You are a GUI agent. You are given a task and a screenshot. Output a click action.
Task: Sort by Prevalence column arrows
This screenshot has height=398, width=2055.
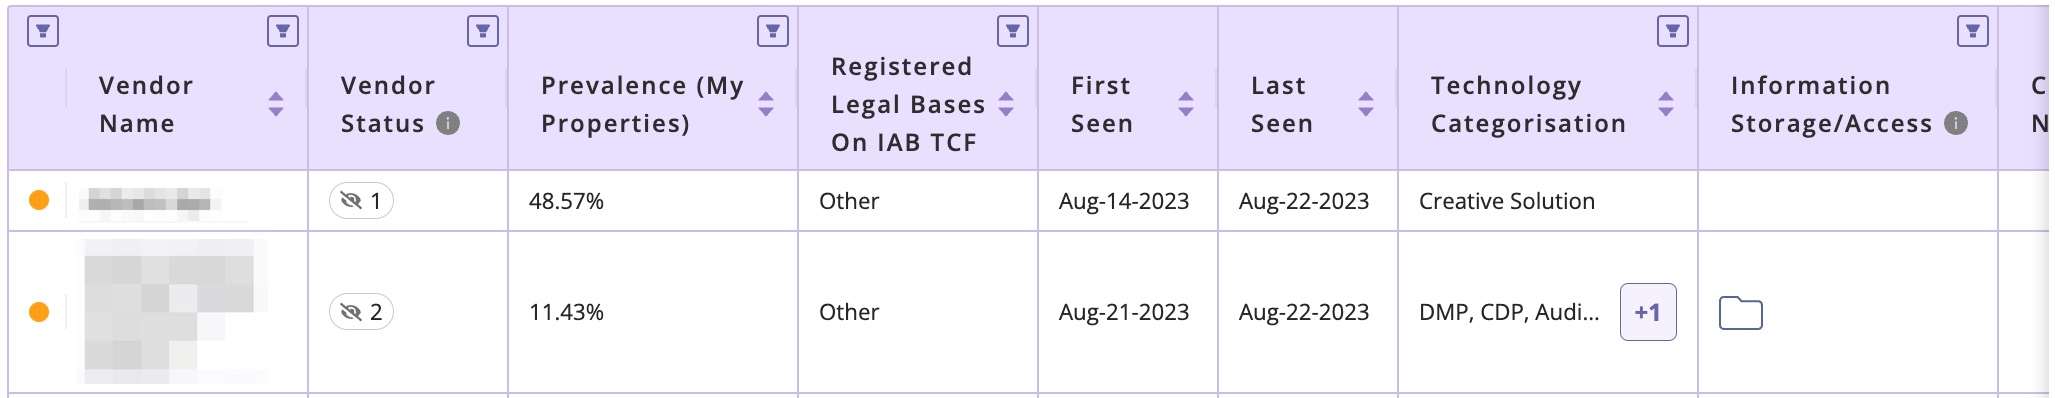(766, 104)
